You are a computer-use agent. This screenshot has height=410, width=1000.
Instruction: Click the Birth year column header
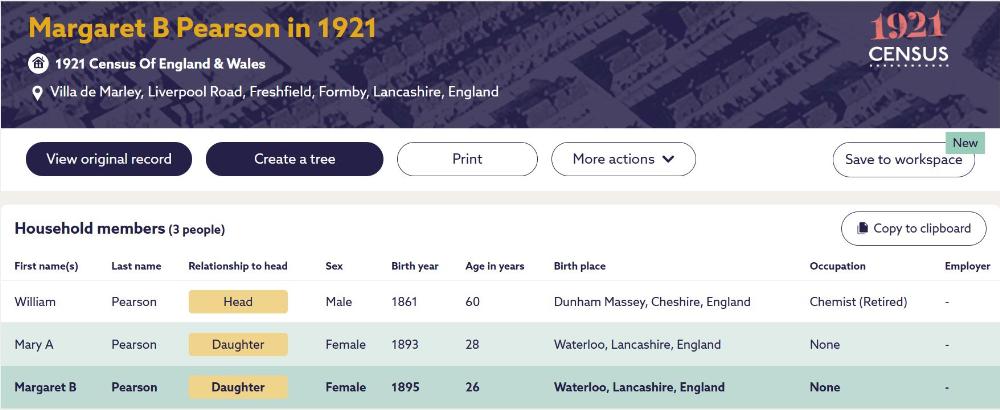(x=415, y=267)
